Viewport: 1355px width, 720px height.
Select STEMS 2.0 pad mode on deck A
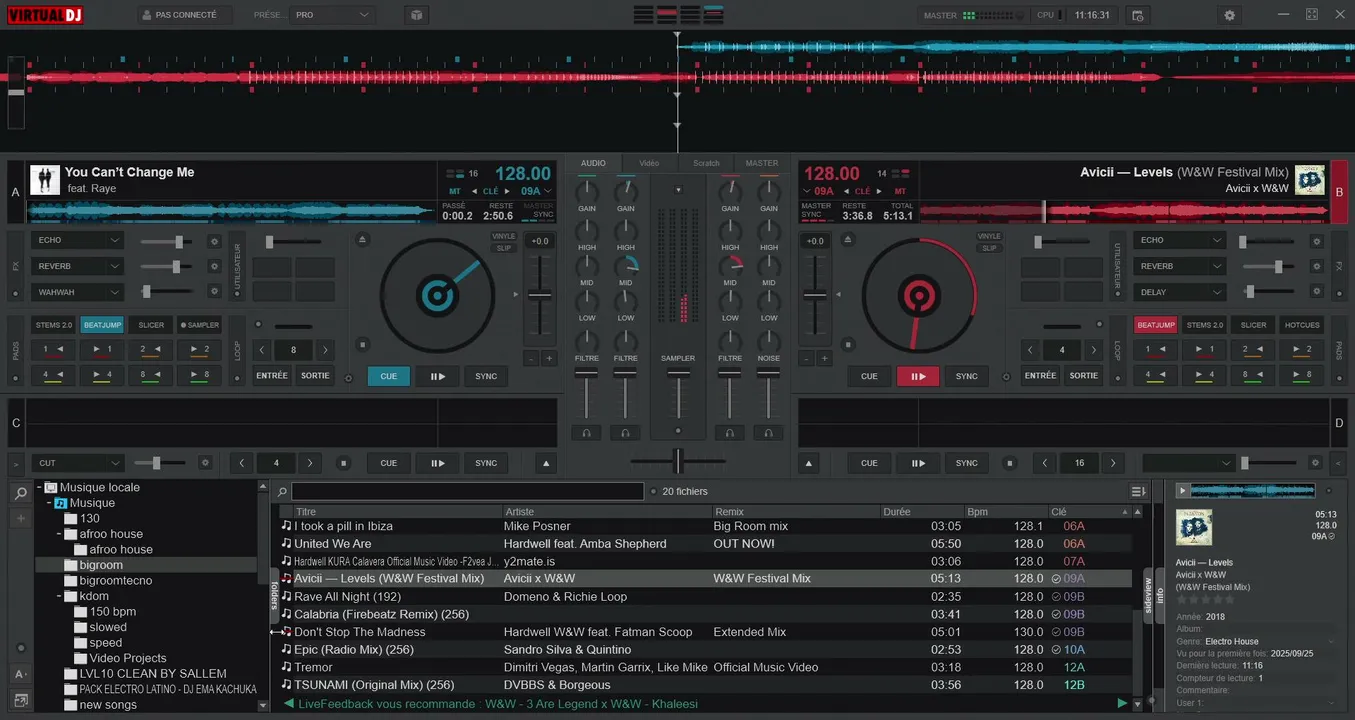[54, 325]
